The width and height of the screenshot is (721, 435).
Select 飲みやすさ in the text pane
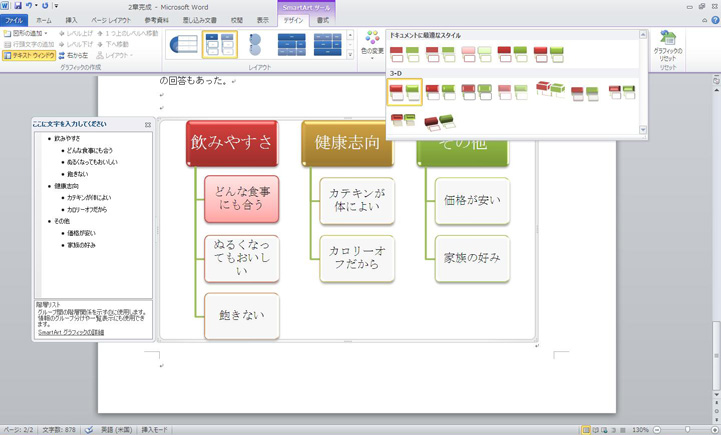pyautogui.click(x=67, y=138)
